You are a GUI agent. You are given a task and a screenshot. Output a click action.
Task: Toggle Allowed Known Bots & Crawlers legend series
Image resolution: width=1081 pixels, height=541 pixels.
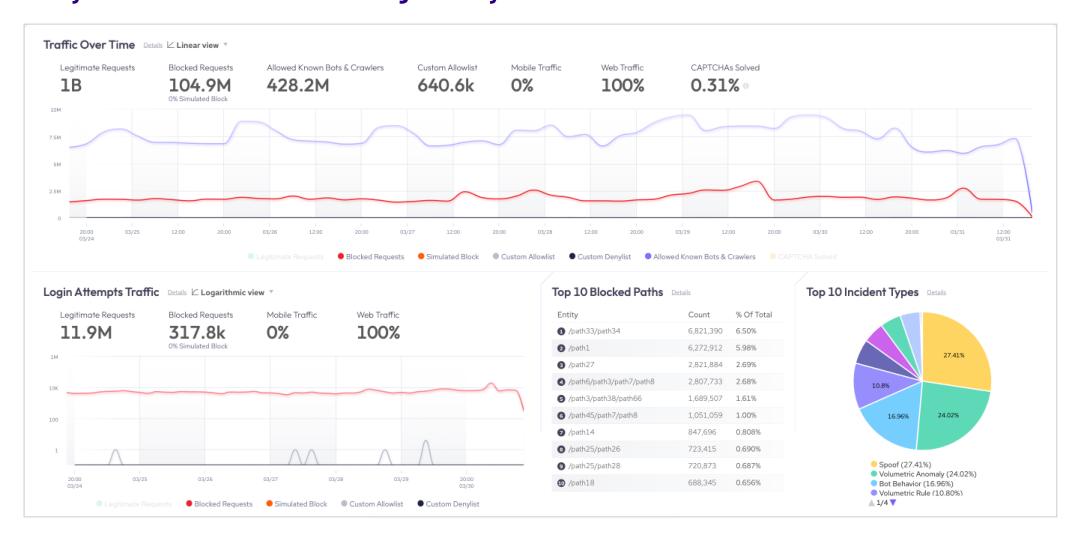(700, 256)
